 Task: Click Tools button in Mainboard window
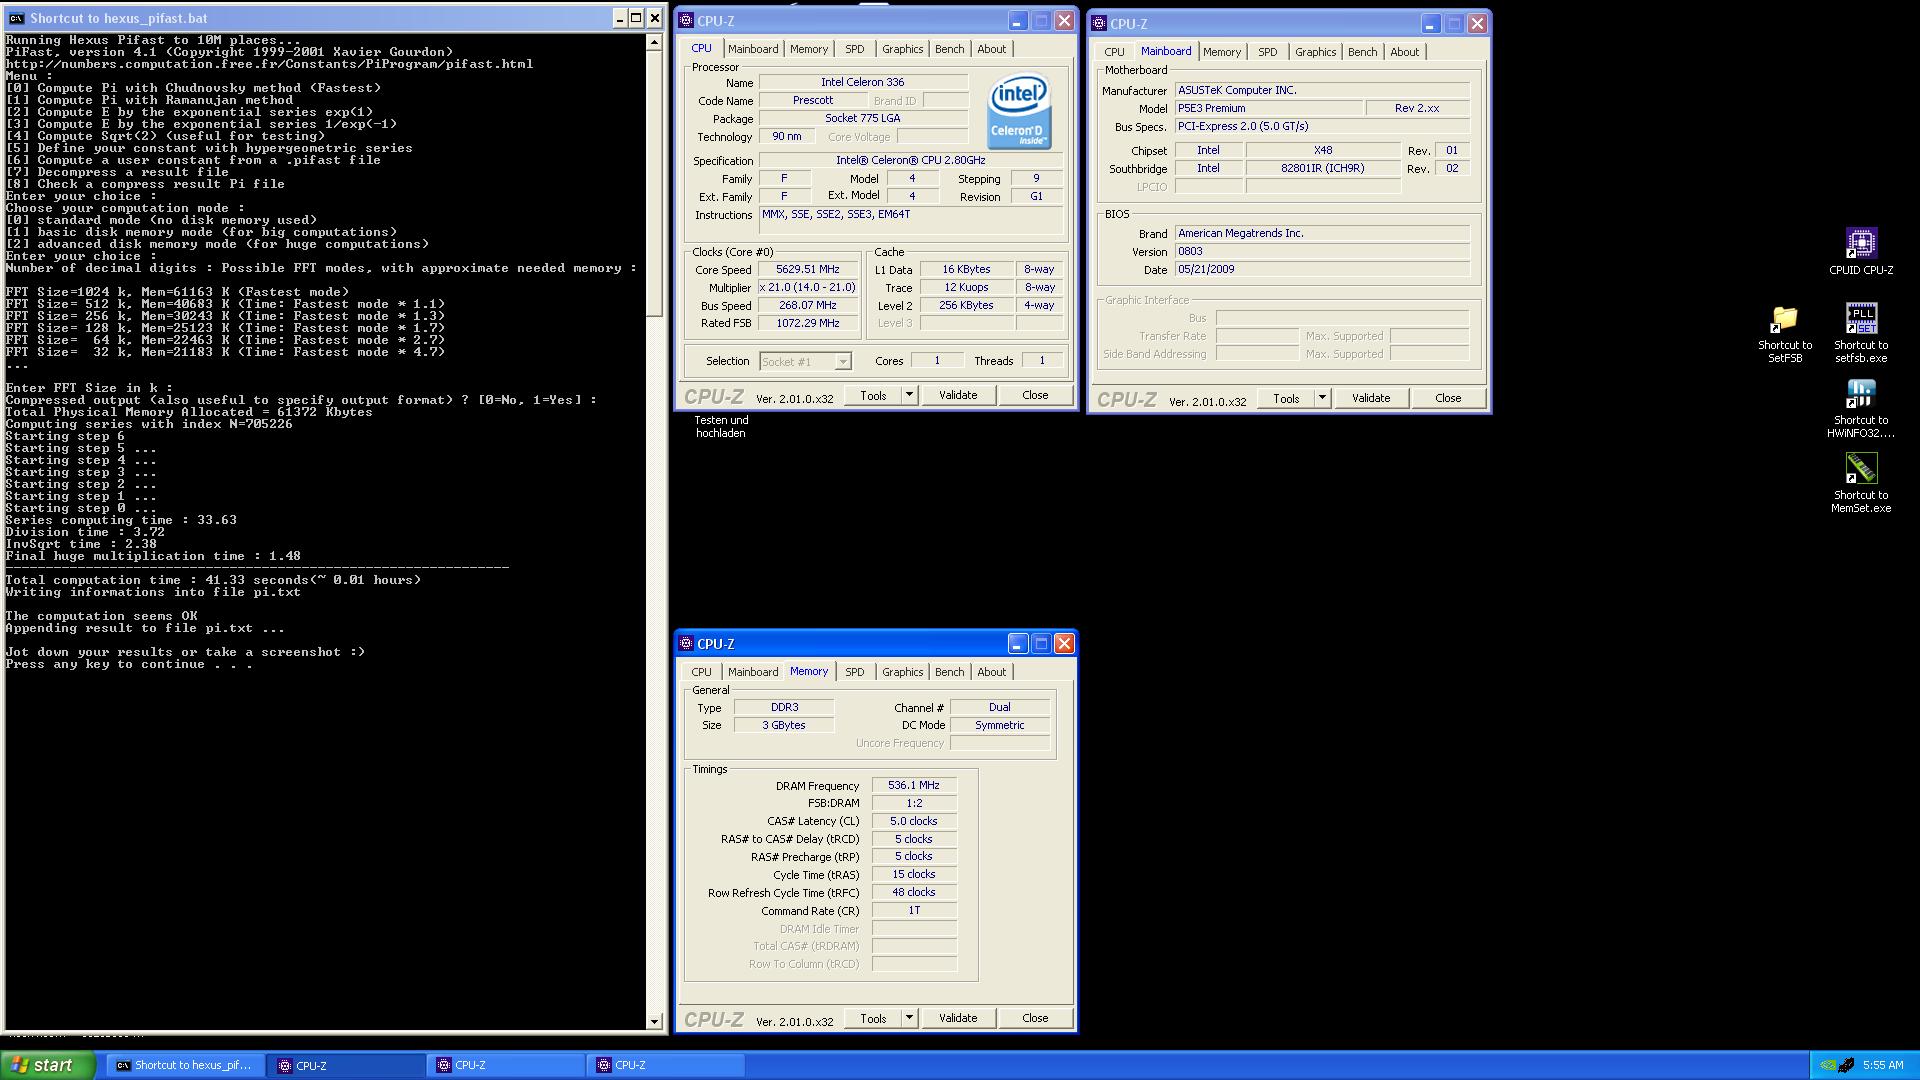point(1286,398)
